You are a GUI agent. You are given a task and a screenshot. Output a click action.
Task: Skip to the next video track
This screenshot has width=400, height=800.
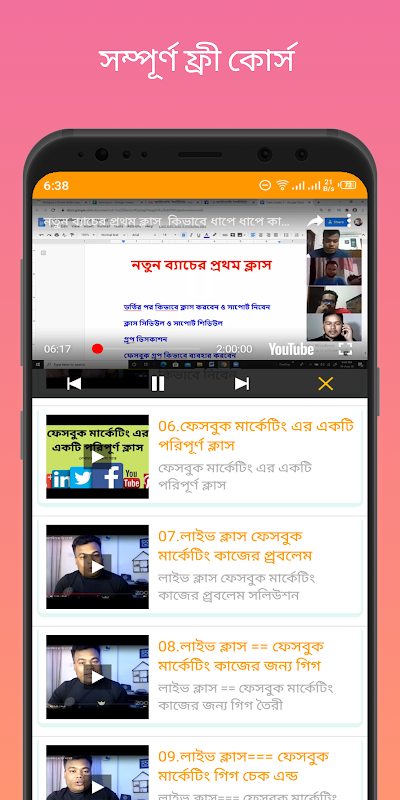pyautogui.click(x=242, y=384)
